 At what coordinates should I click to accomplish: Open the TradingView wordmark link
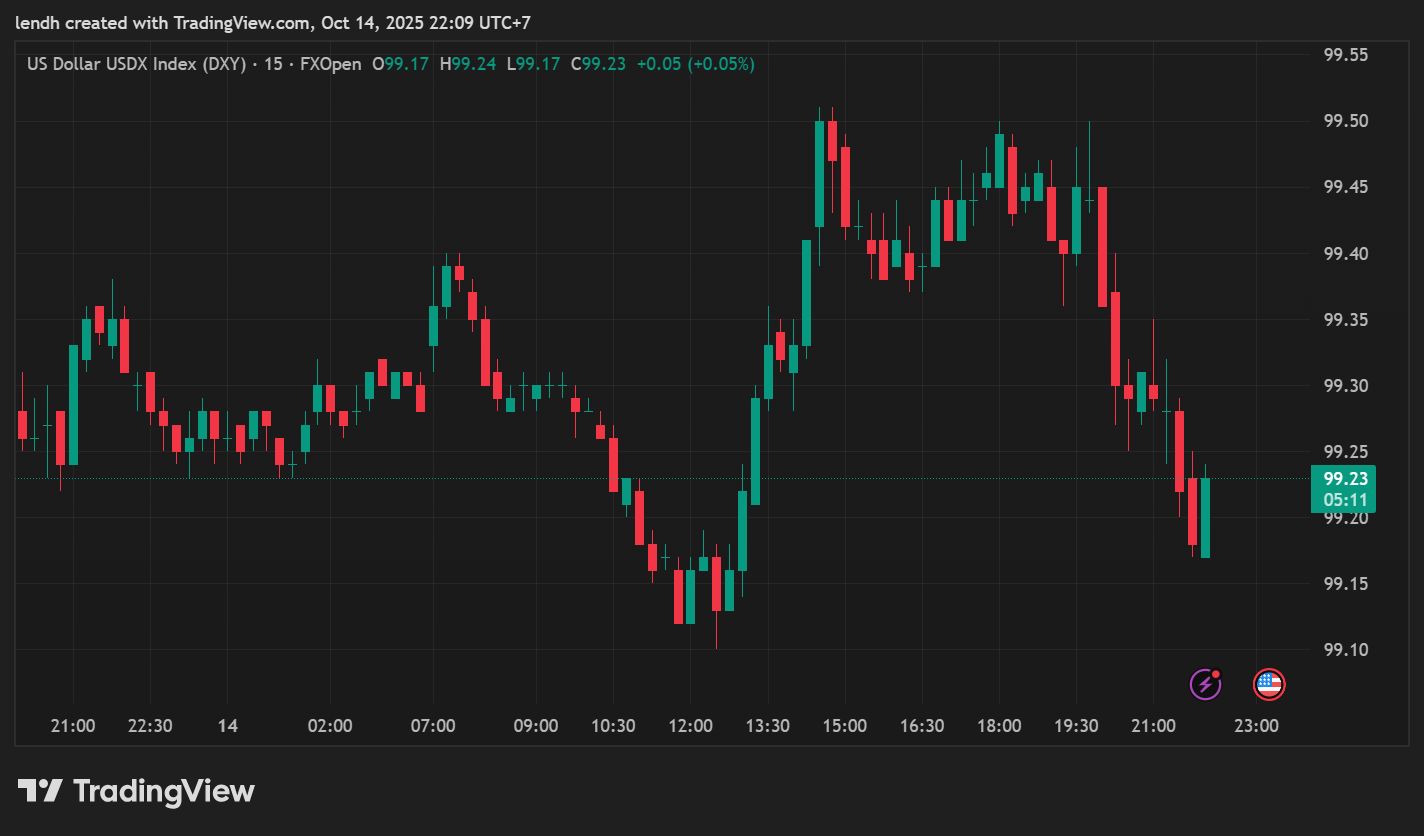point(164,792)
